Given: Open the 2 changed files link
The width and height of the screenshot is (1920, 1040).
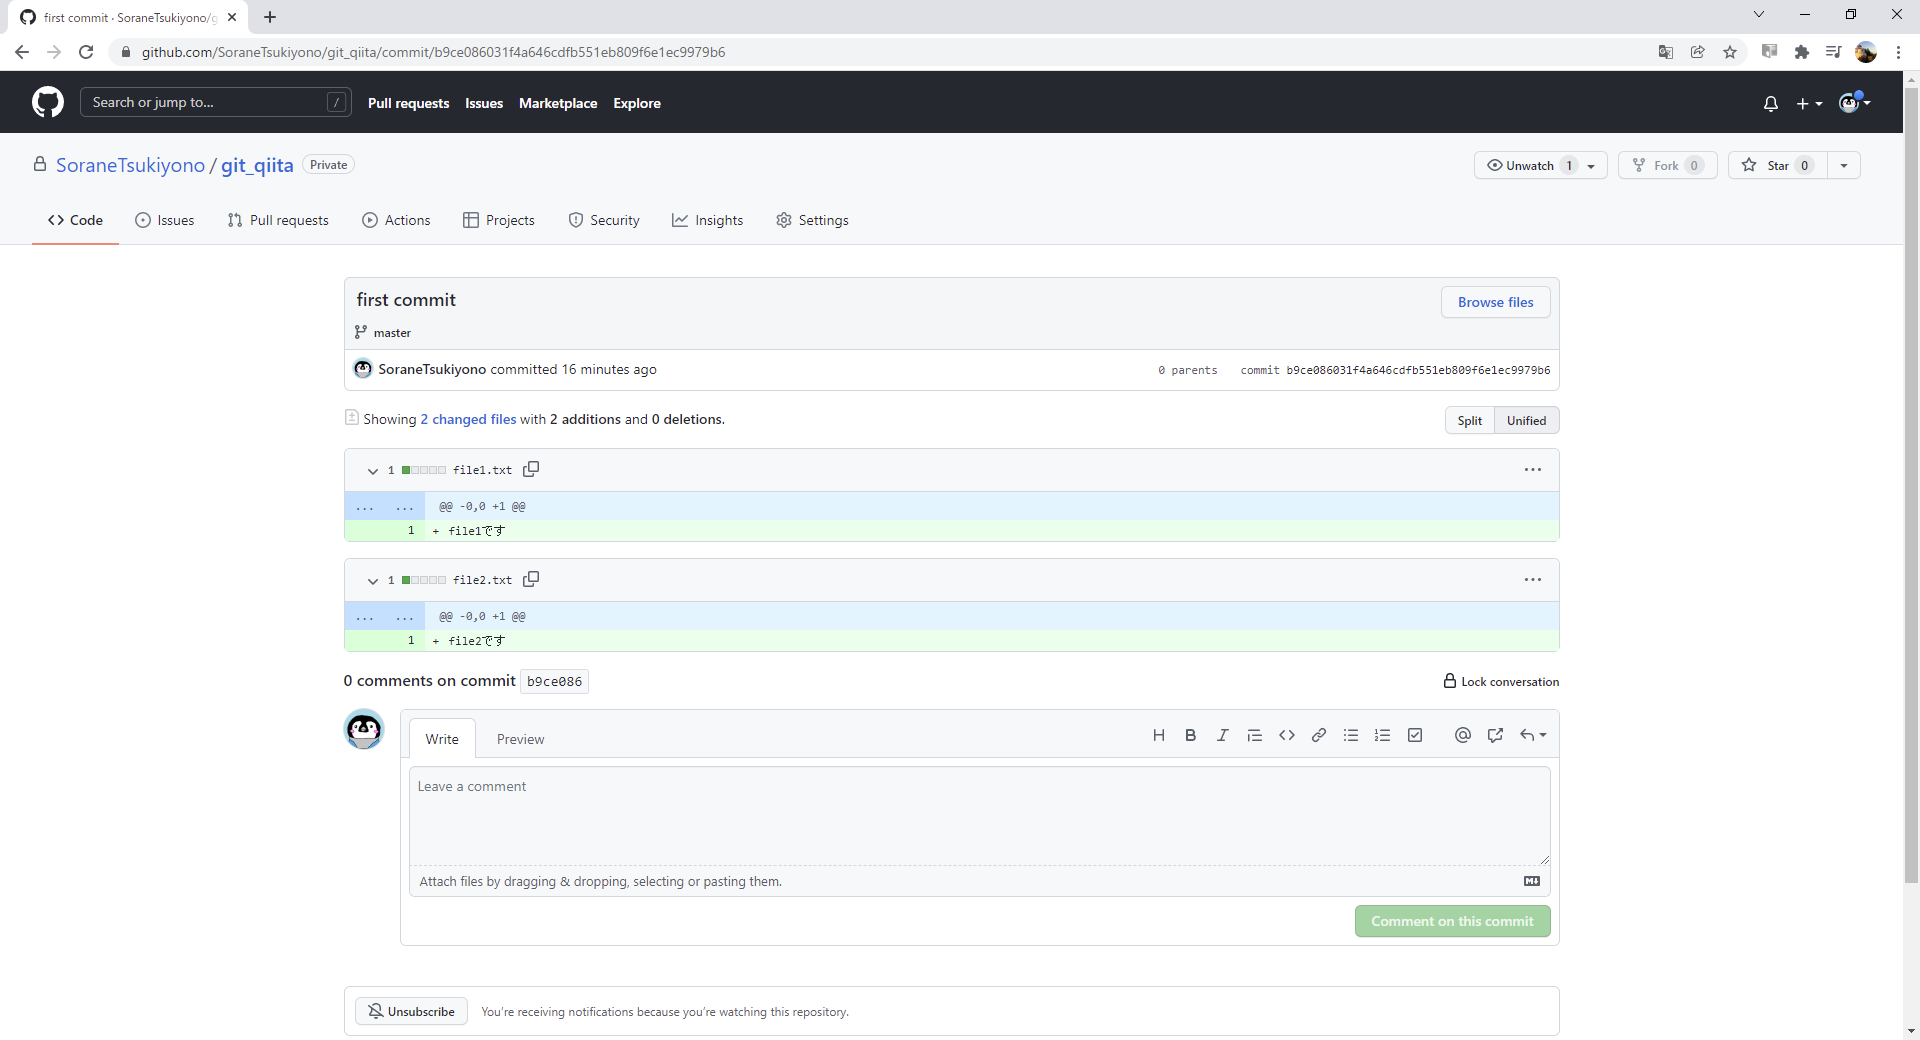Looking at the screenshot, I should 467,419.
